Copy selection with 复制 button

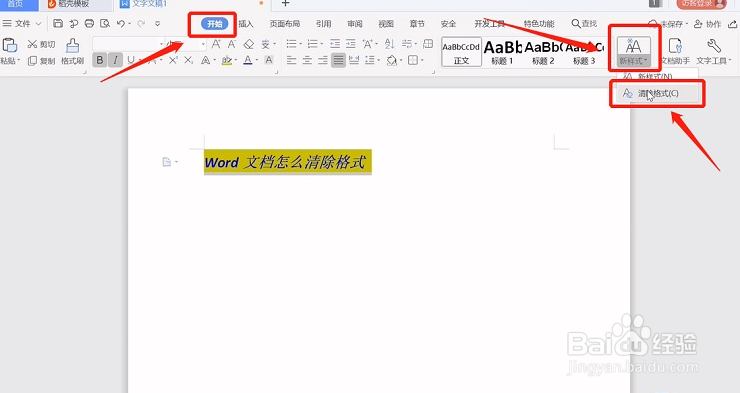[41, 60]
